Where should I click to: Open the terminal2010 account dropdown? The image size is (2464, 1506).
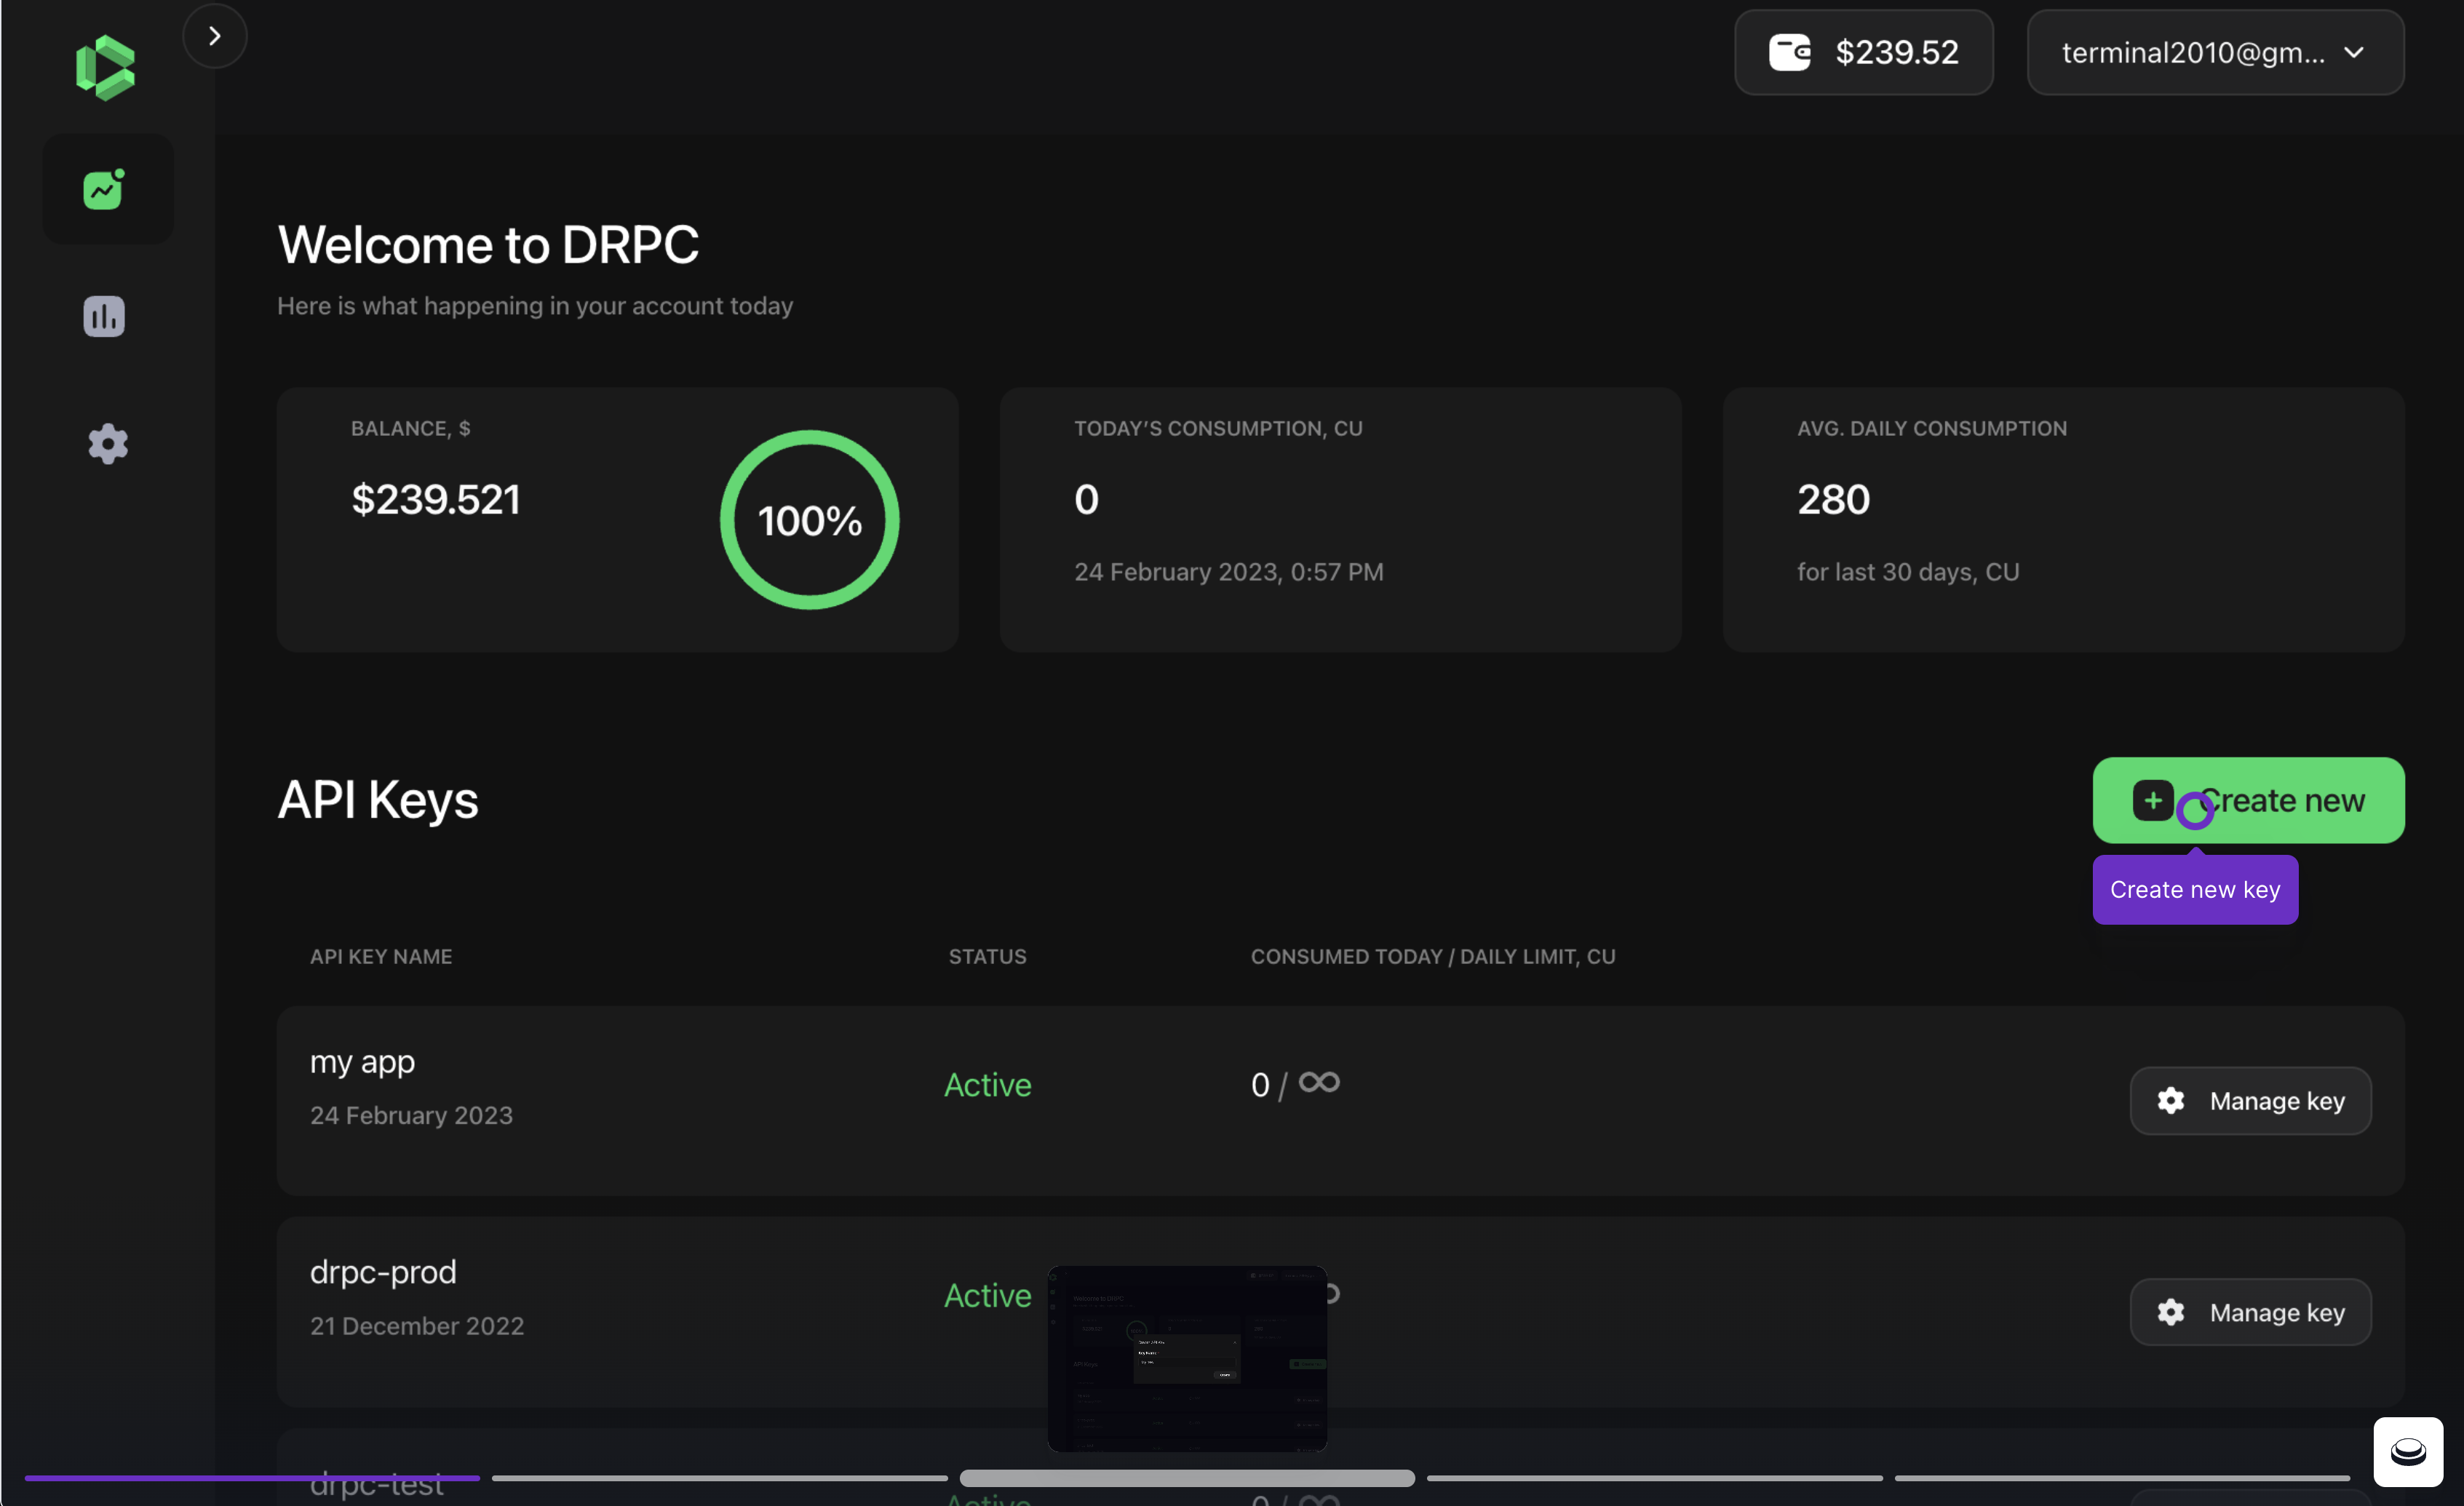tap(2192, 52)
